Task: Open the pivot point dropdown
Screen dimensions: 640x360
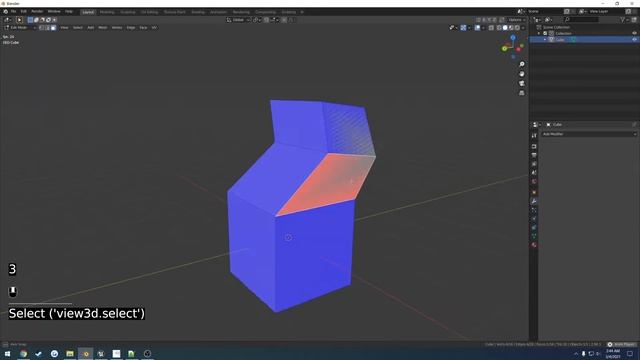Action: point(257,20)
